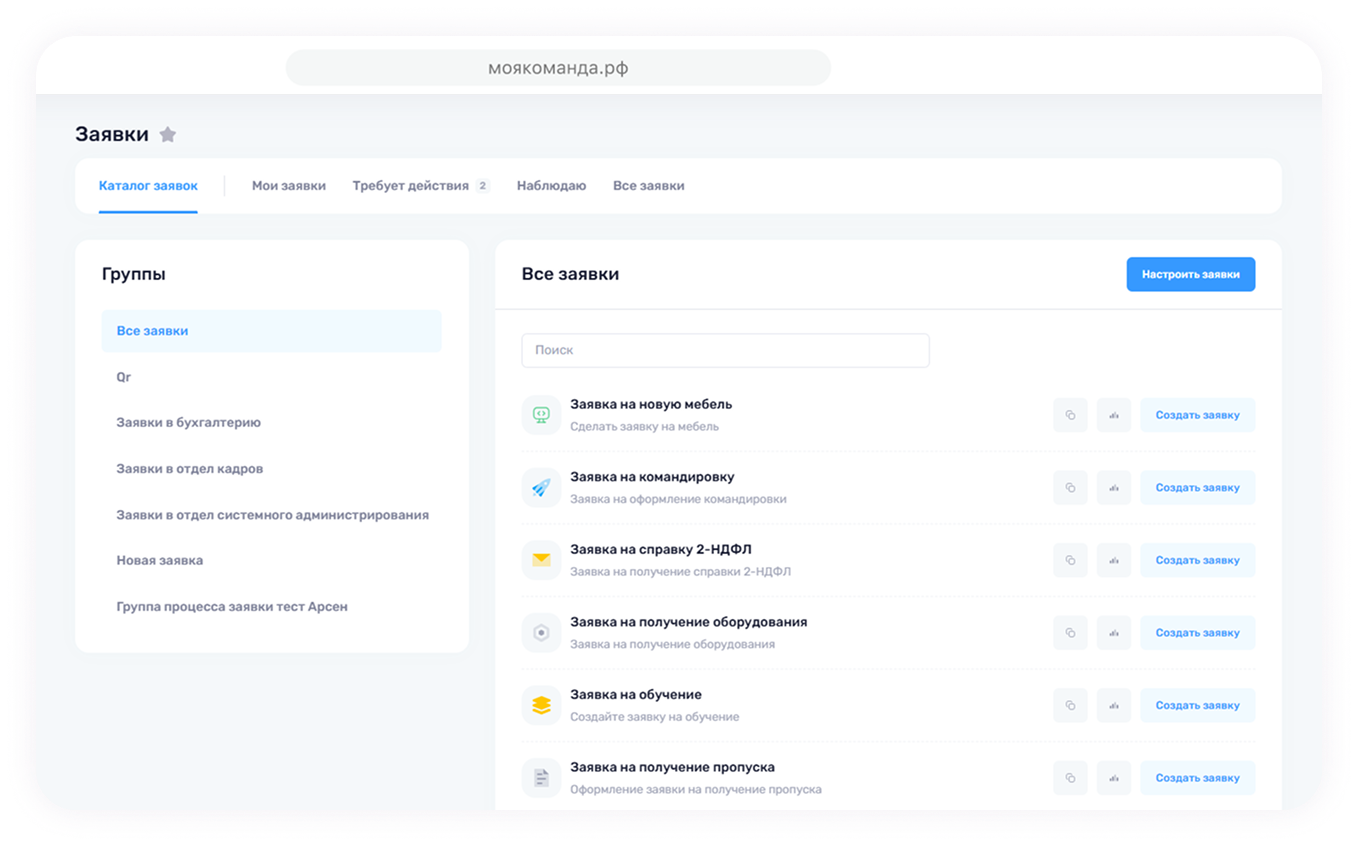This screenshot has height=846, width=1358.
Task: Click the yellow layers icon for обучение
Action: click(x=541, y=705)
